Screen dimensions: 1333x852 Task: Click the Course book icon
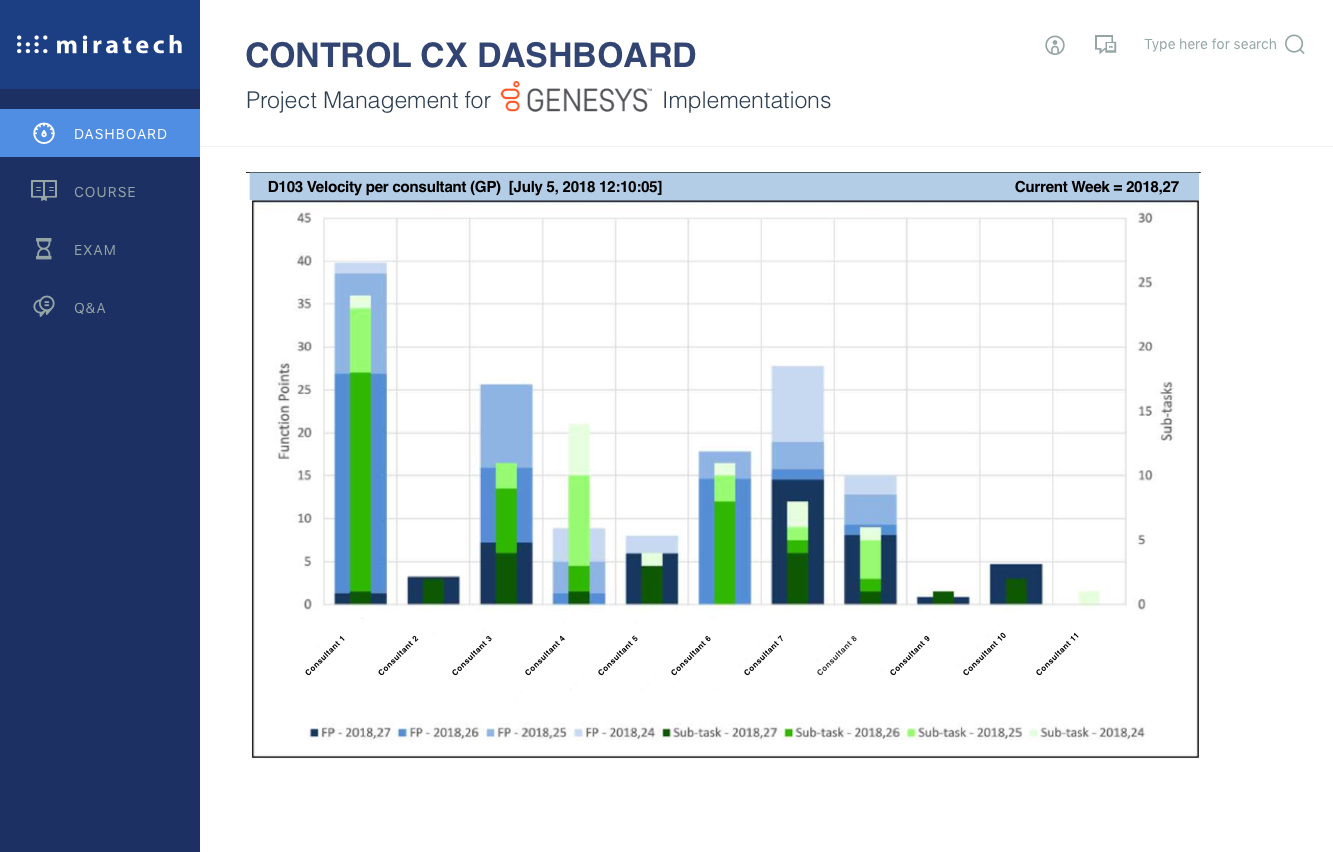(x=44, y=191)
